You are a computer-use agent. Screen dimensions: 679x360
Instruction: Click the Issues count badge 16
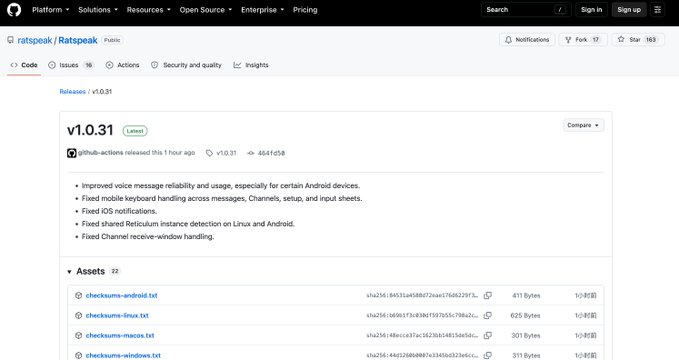[x=89, y=65]
